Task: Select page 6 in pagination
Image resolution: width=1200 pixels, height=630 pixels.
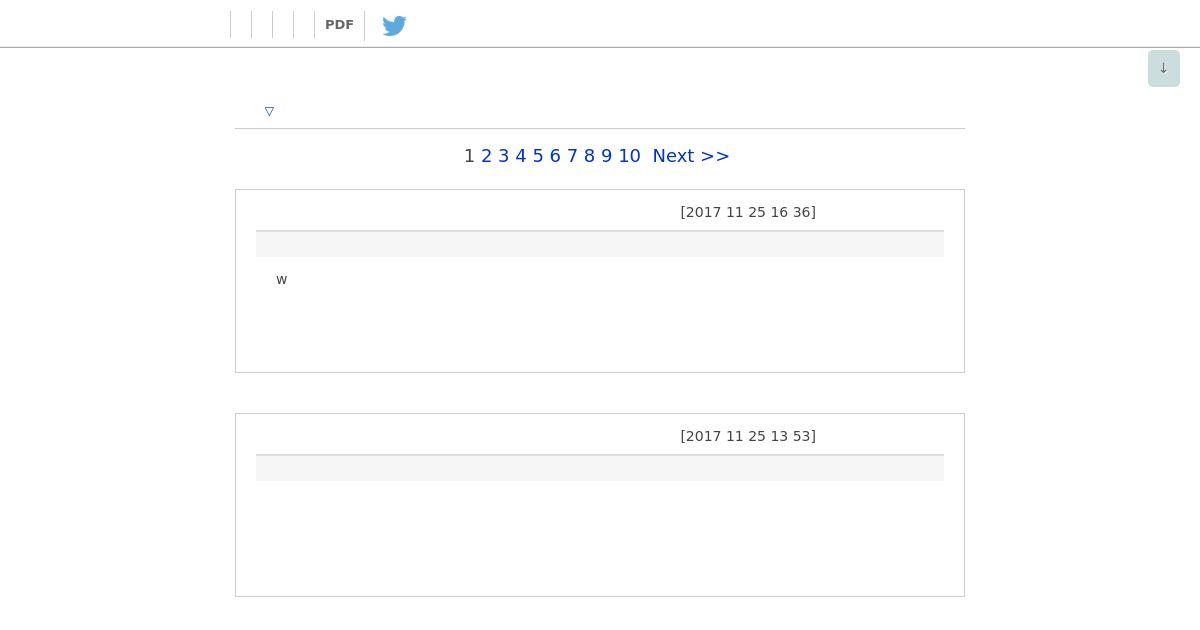Action: click(554, 156)
